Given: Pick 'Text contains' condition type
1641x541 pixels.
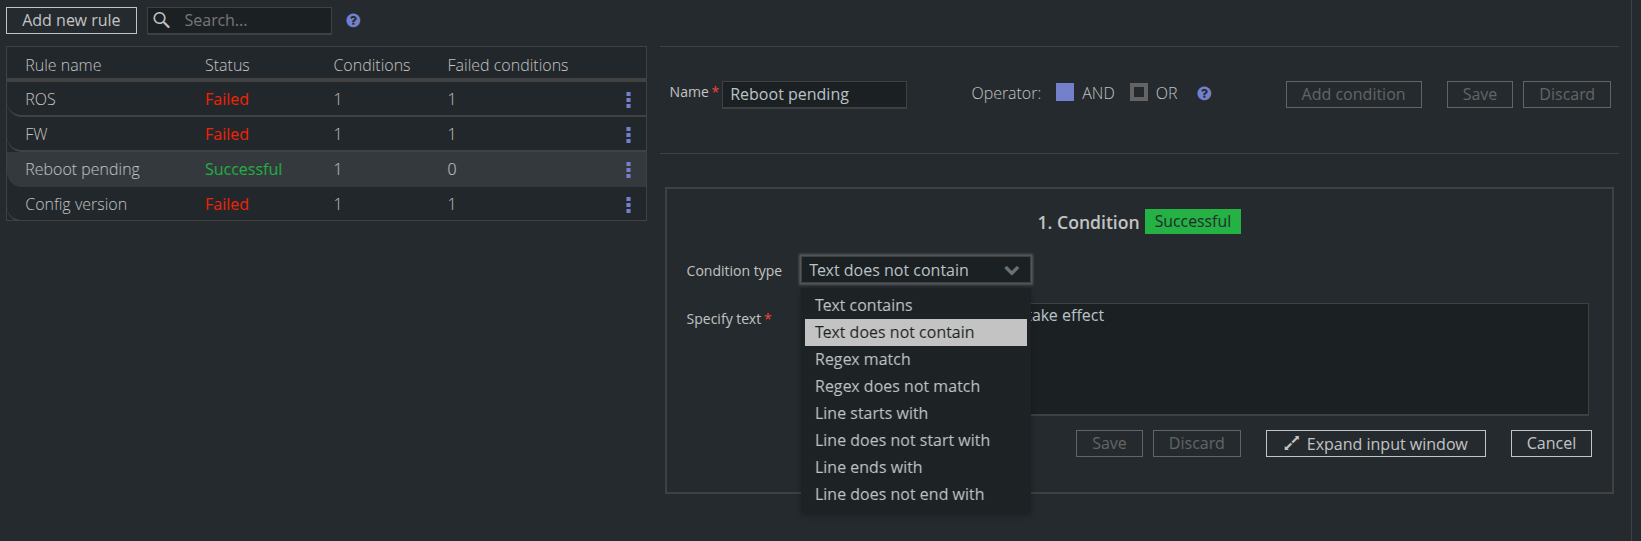Looking at the screenshot, I should [863, 305].
